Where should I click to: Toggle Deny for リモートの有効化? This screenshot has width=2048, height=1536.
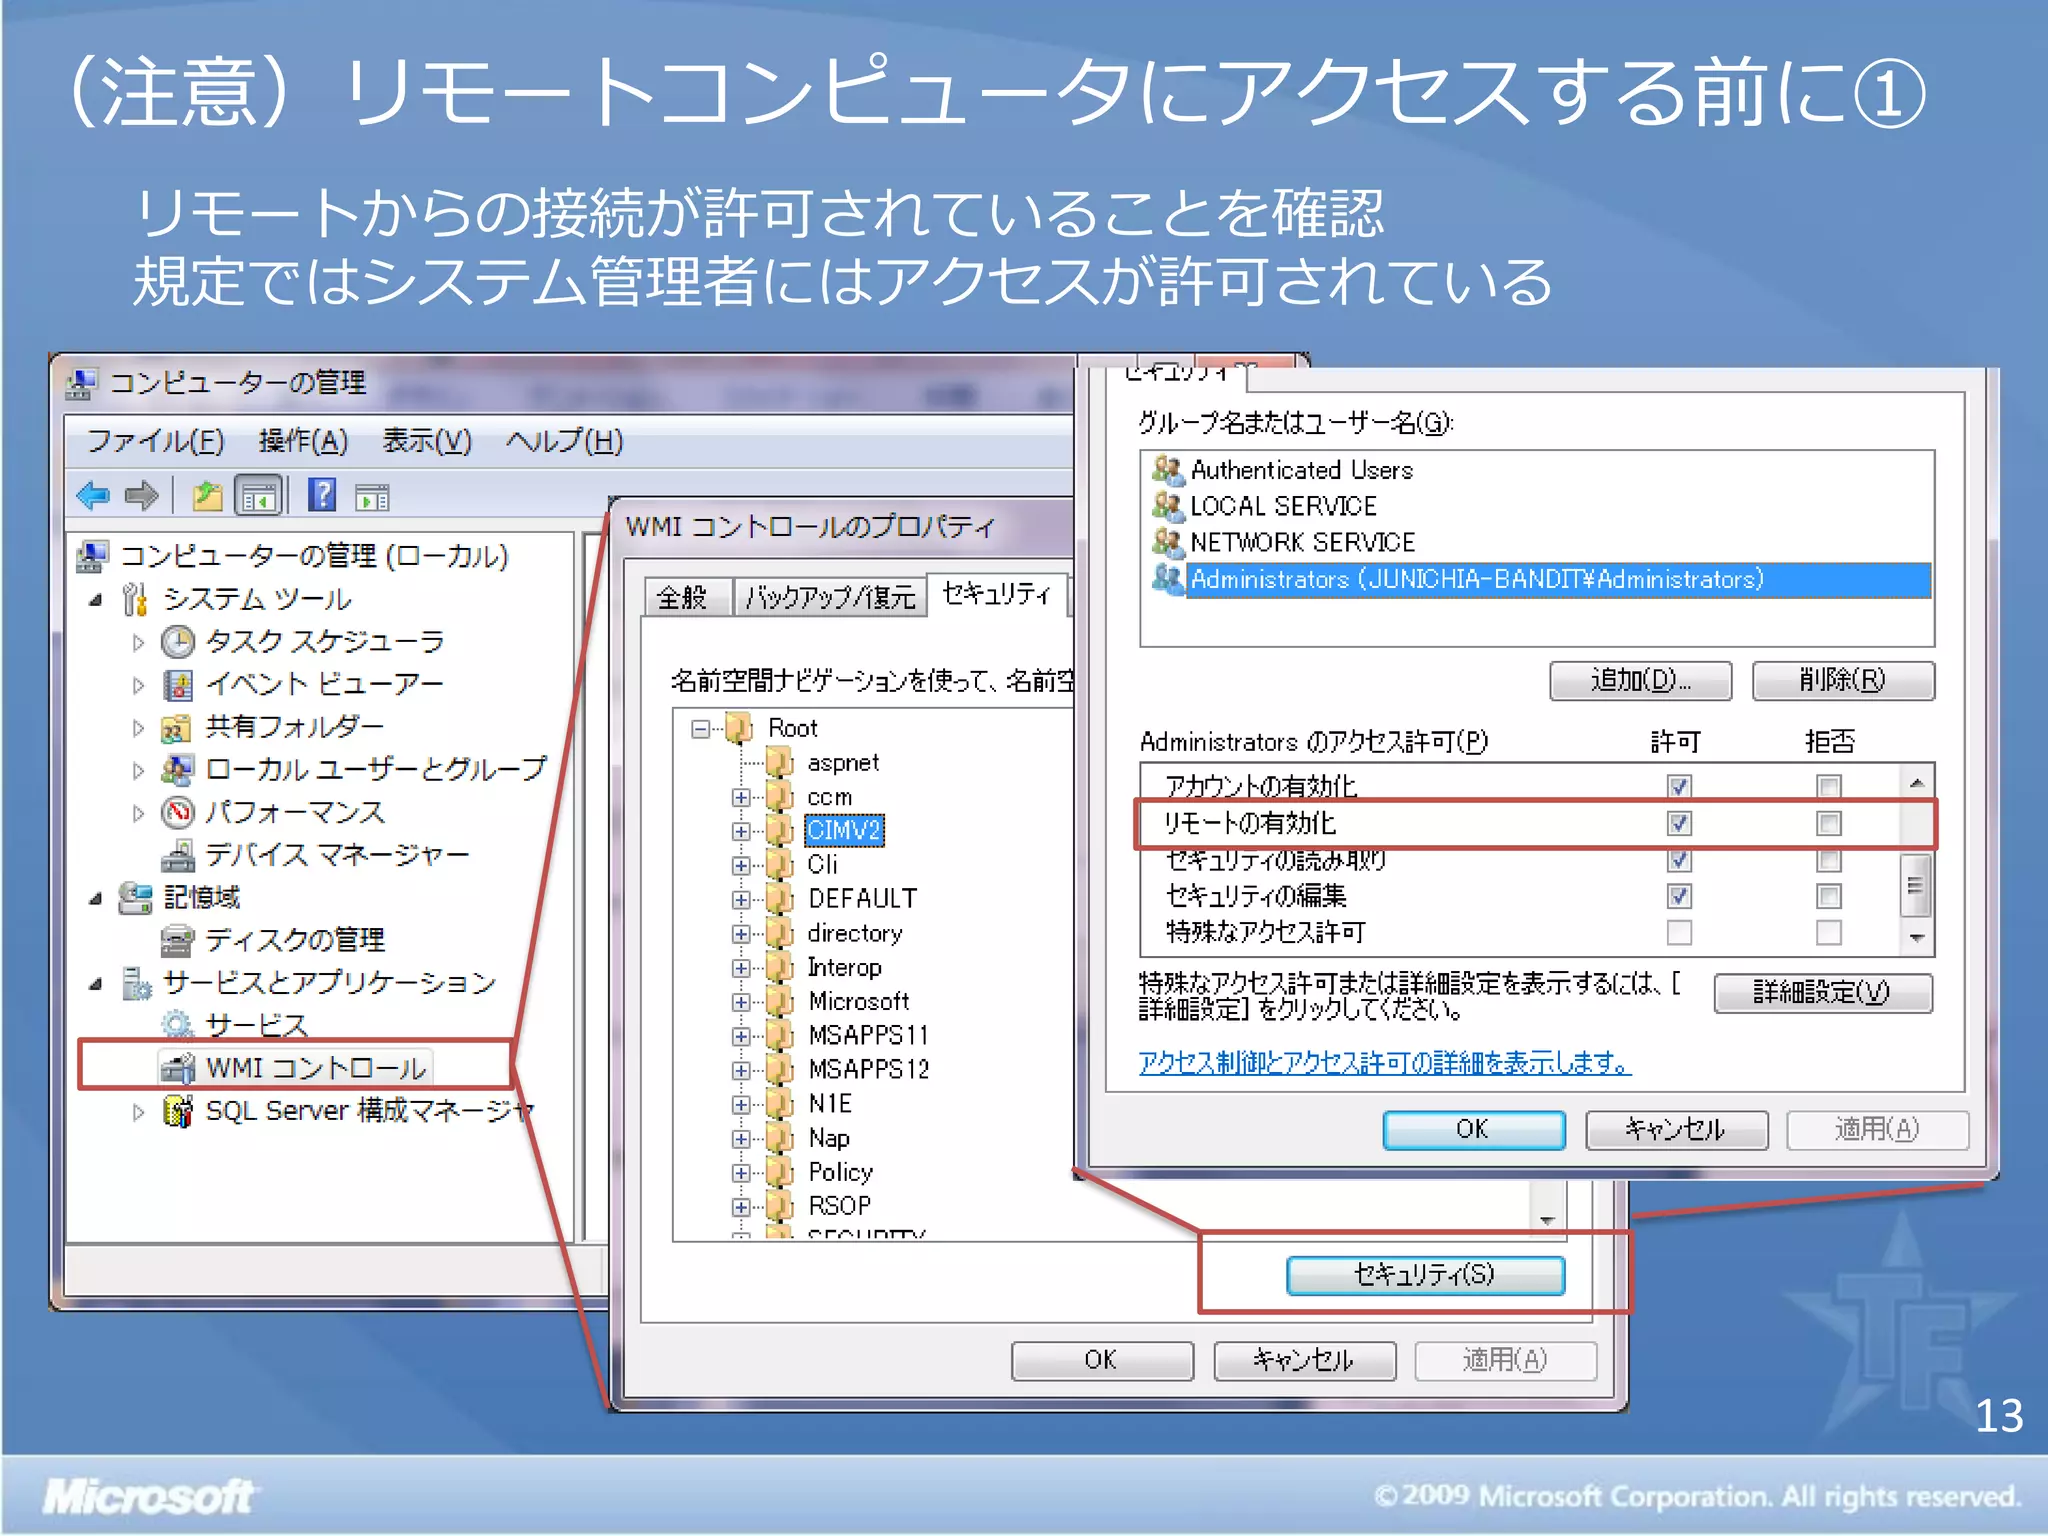(1829, 823)
